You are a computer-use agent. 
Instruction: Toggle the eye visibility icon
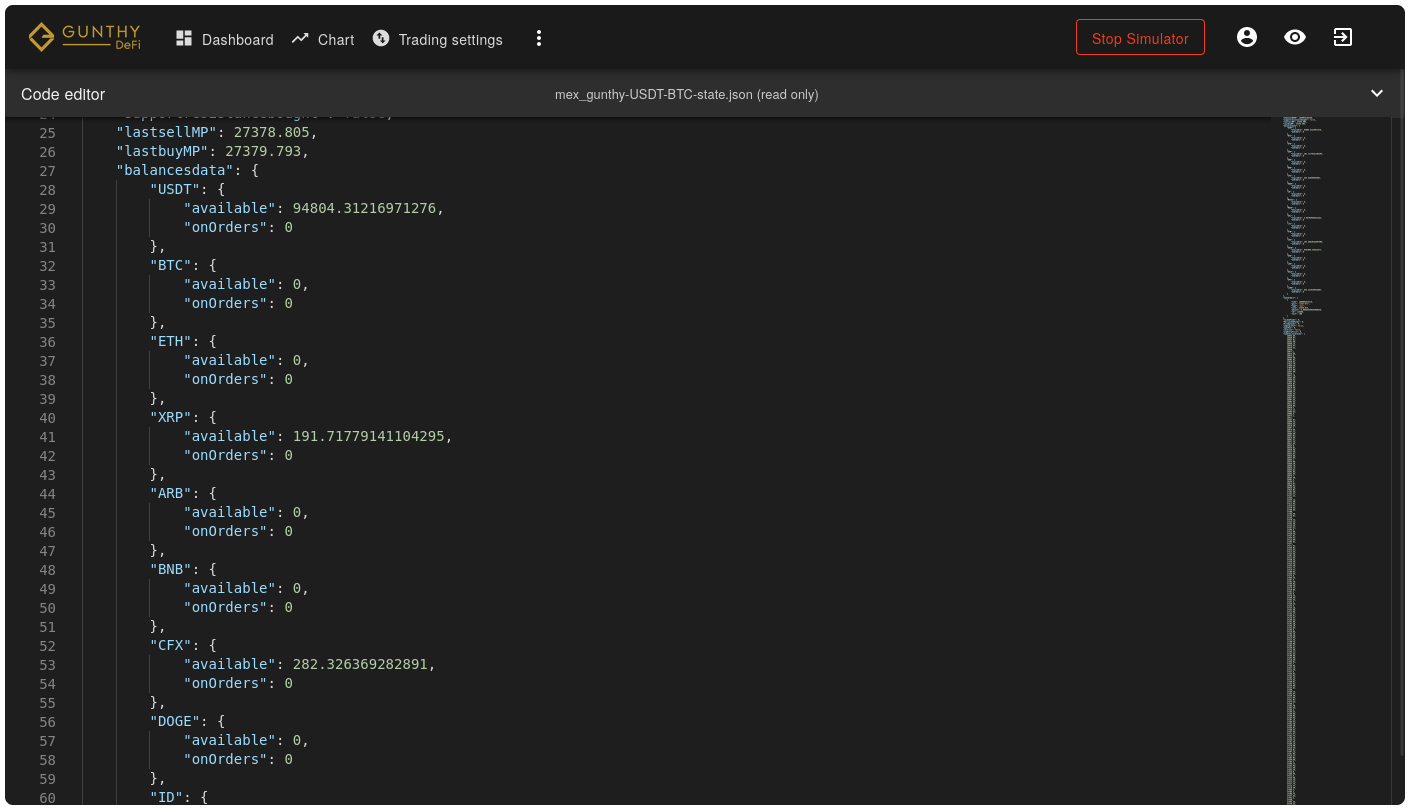tap(1295, 38)
